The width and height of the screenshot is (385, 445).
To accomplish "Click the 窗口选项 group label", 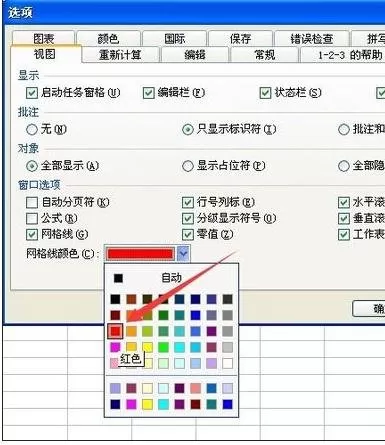I will point(39,185).
